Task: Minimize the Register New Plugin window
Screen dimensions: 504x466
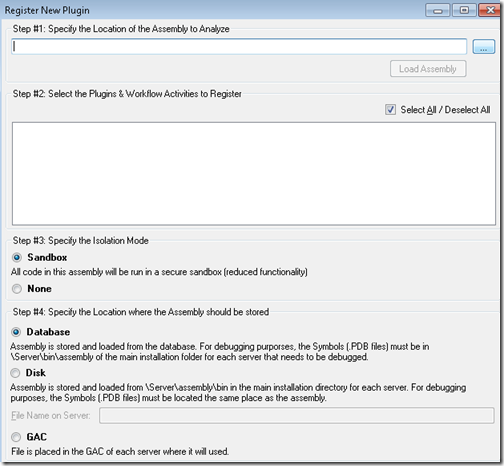Action: tap(438, 10)
